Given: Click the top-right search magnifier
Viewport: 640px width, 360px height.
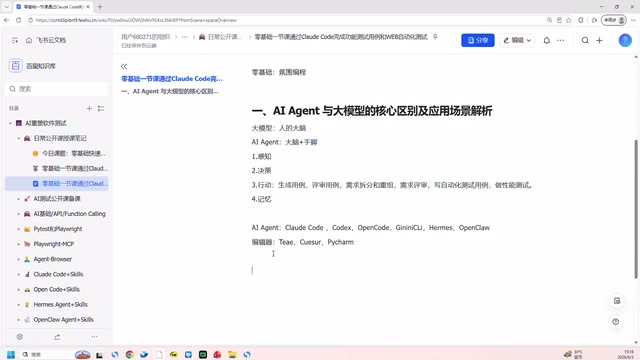Looking at the screenshot, I should point(585,40).
